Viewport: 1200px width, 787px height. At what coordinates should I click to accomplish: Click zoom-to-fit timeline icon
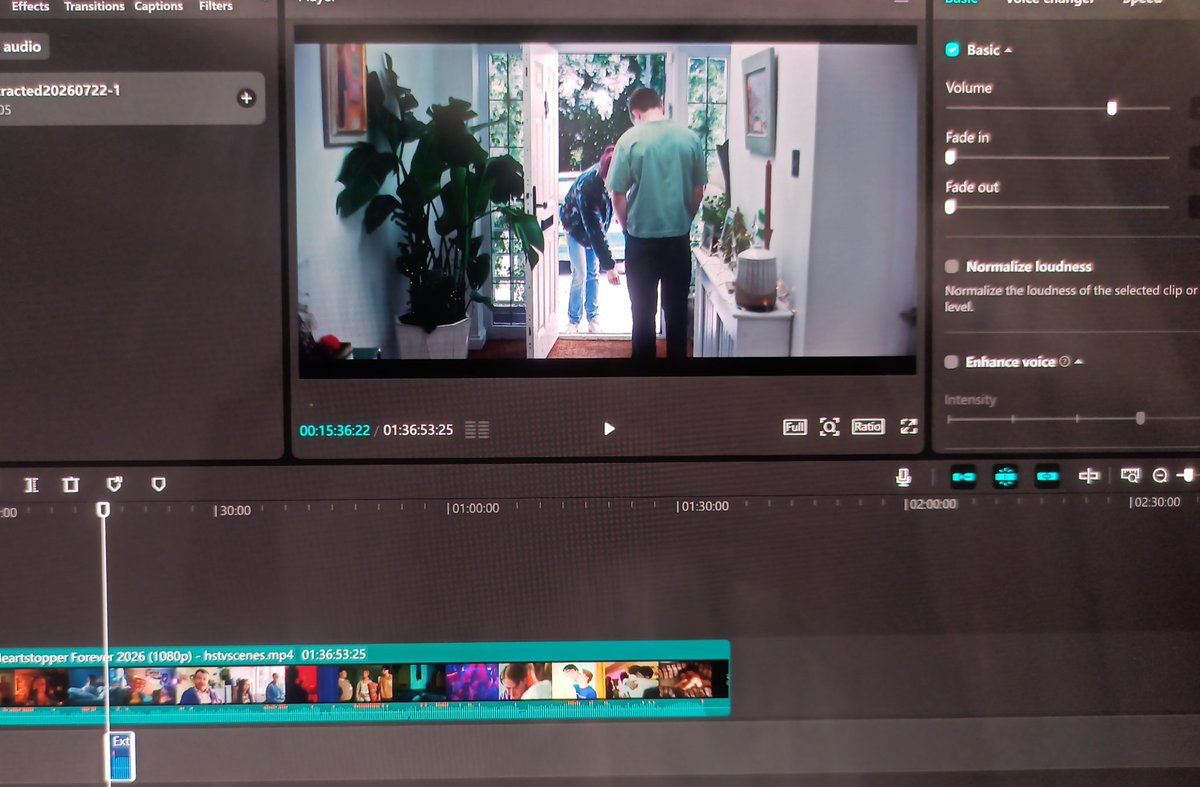click(x=1131, y=475)
